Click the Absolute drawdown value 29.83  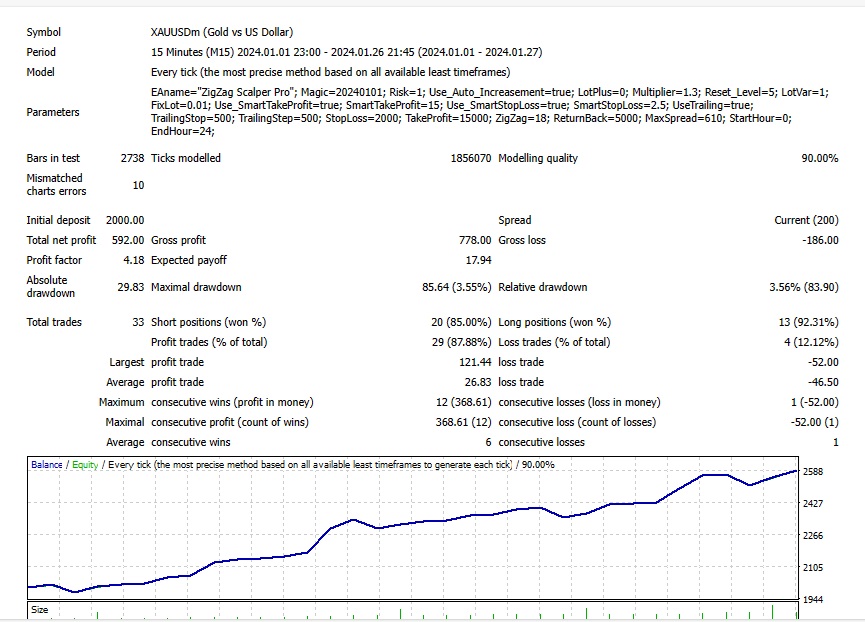click(x=131, y=287)
